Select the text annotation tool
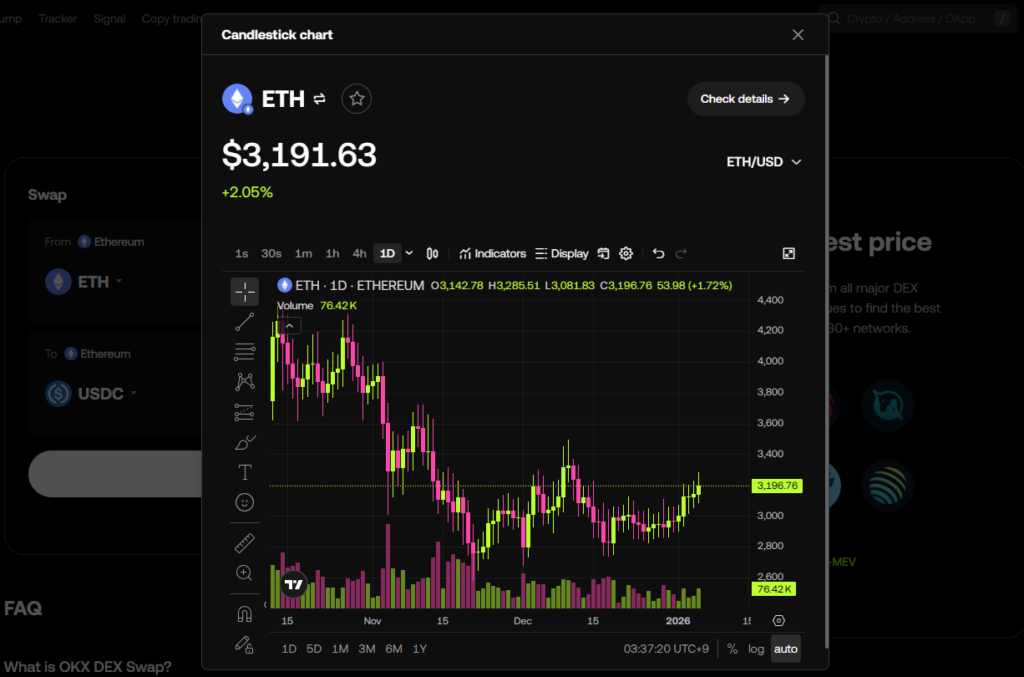This screenshot has width=1024, height=677. [245, 472]
